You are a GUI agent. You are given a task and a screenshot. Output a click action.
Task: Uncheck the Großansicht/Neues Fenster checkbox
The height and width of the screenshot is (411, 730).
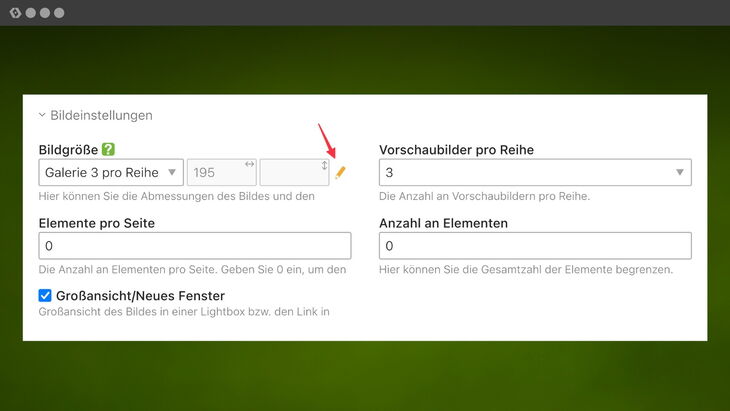(45, 296)
